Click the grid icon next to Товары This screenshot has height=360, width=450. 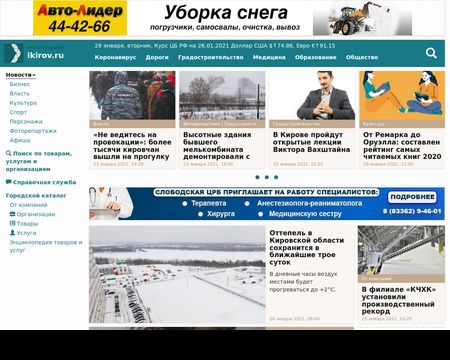[13, 223]
